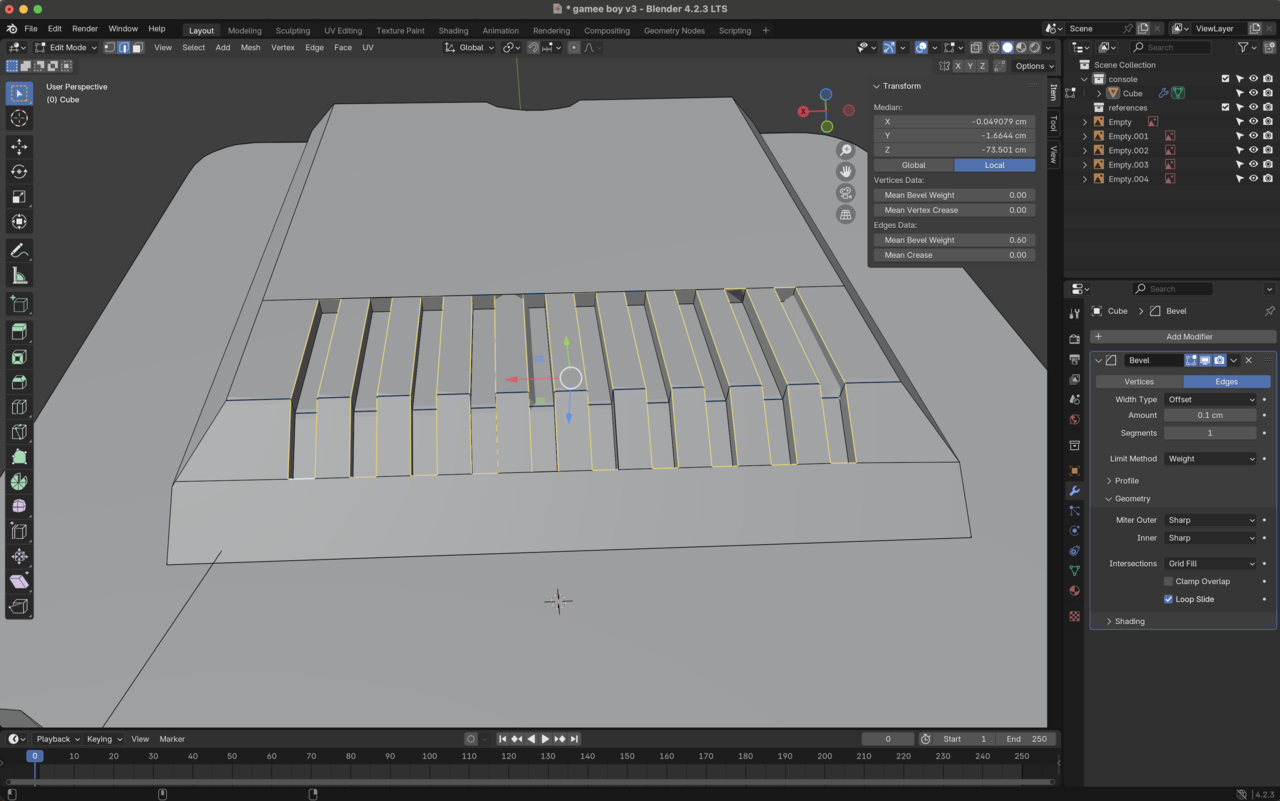Toggle camera view in viewport gizmo
The height and width of the screenshot is (801, 1280).
846,193
